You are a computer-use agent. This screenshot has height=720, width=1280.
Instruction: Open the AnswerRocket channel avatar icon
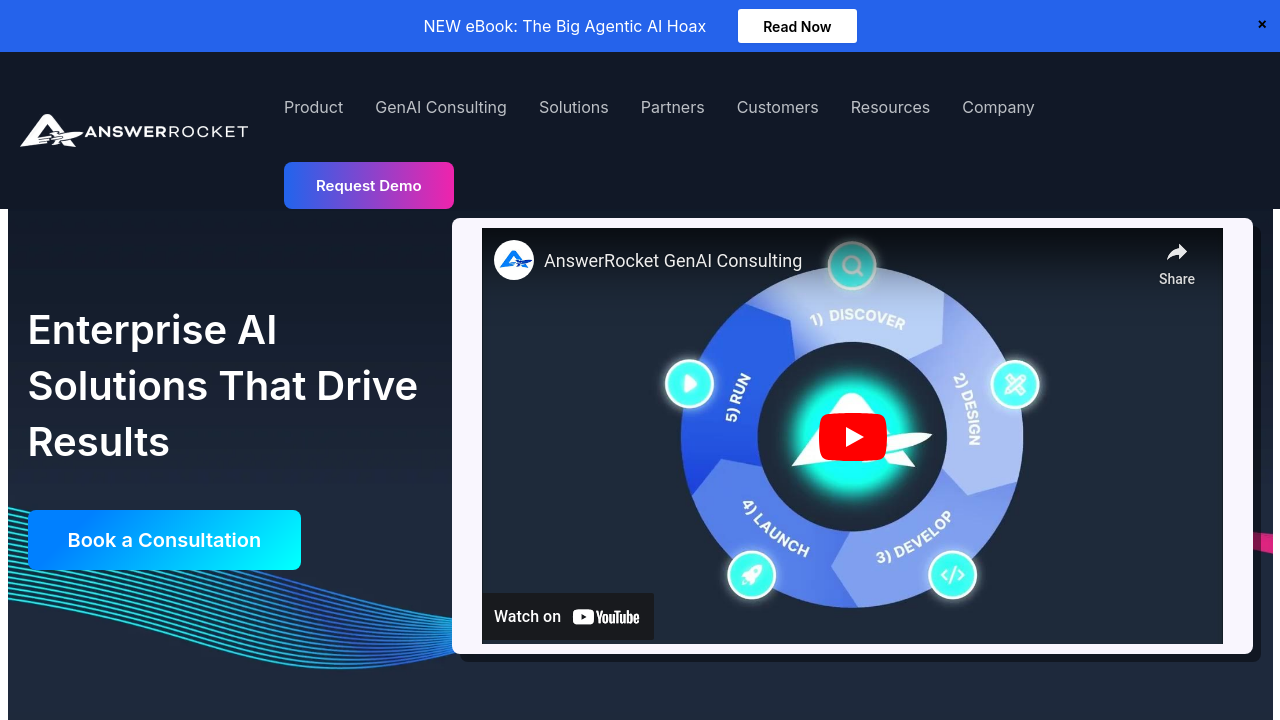(x=514, y=260)
